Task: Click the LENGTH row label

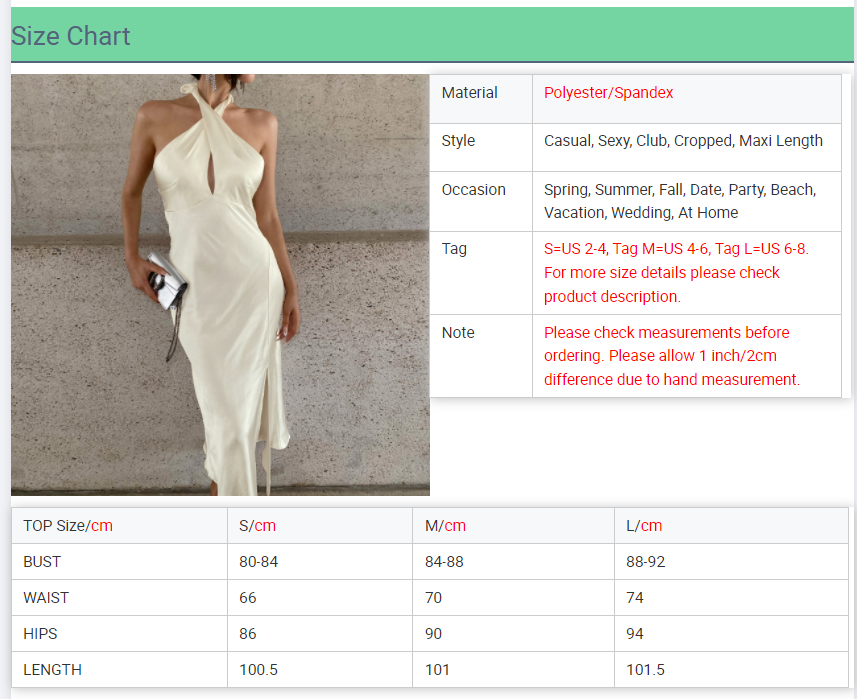Action: (52, 670)
